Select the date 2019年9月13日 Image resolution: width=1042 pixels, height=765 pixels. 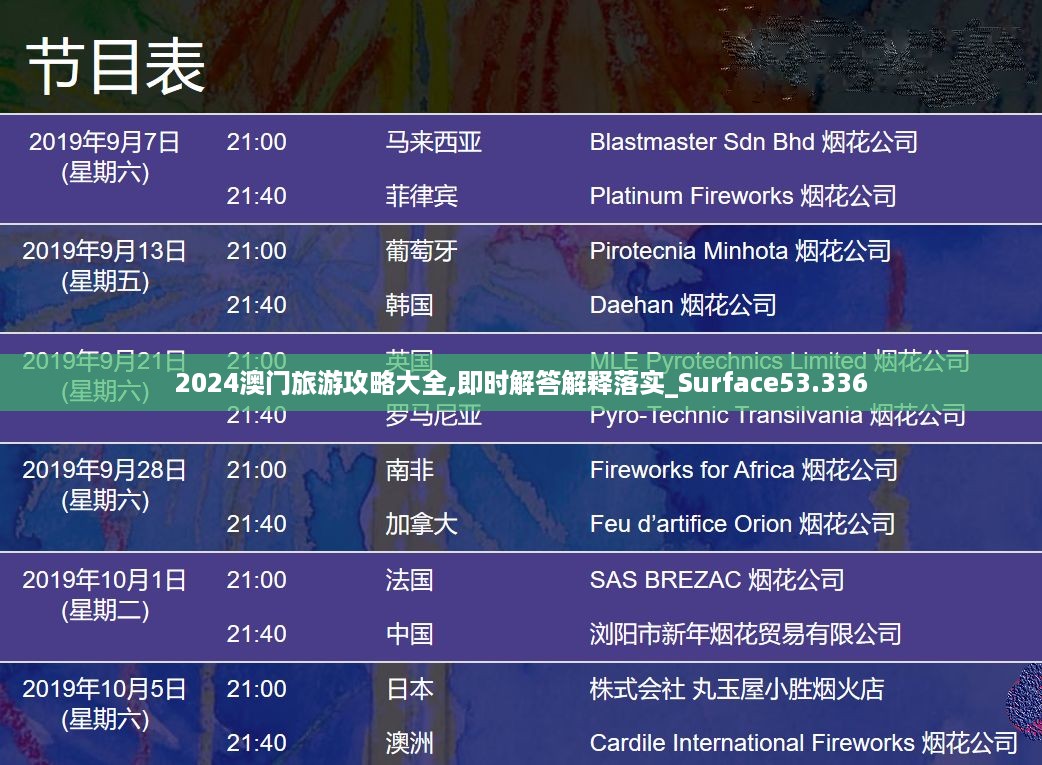104,251
